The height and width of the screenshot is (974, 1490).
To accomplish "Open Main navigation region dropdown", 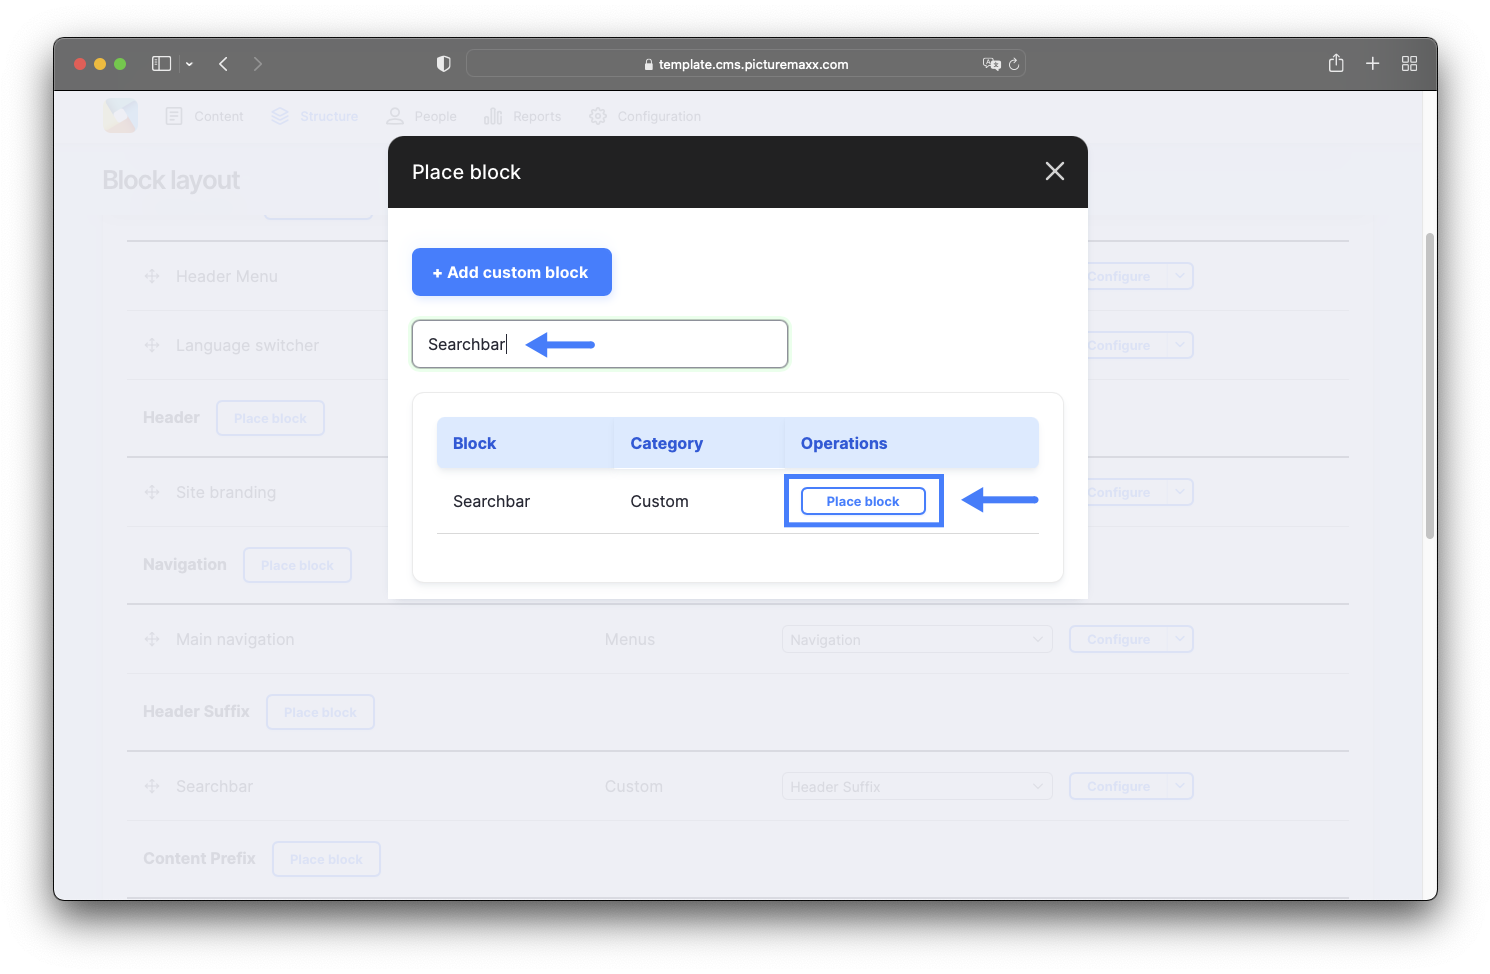I will 917,639.
